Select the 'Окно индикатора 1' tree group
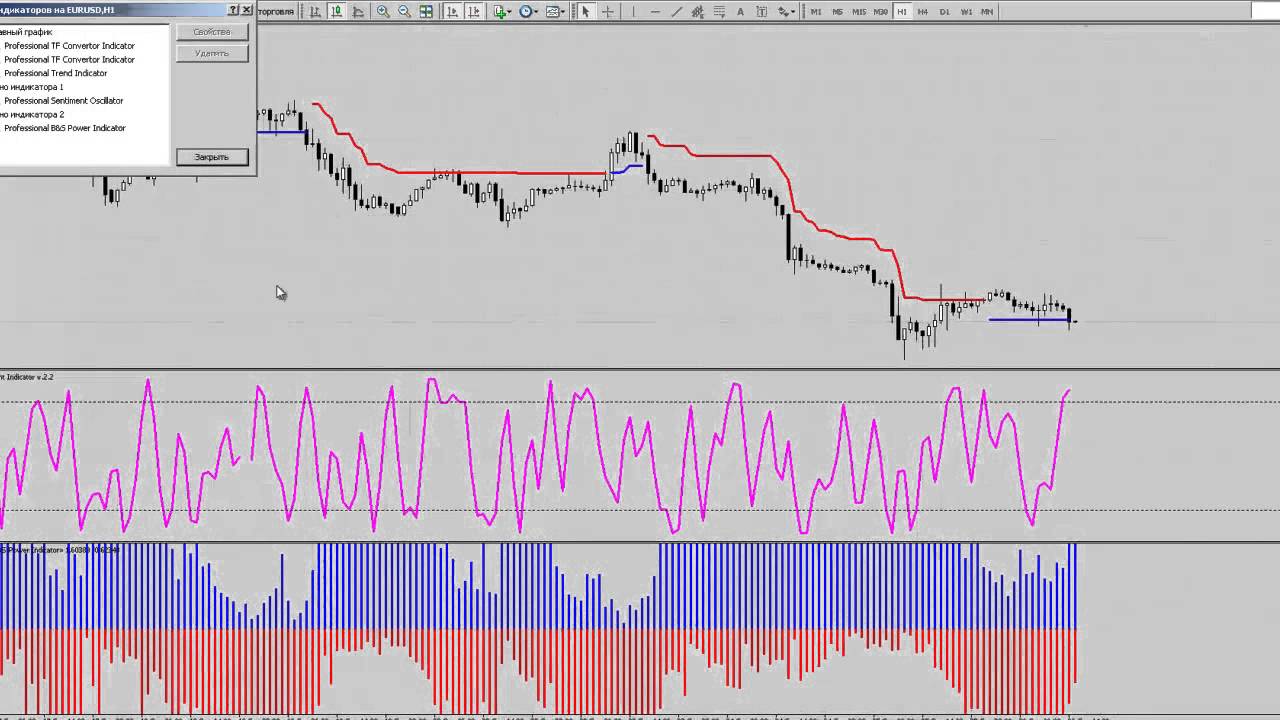The width and height of the screenshot is (1280, 720). tap(31, 87)
